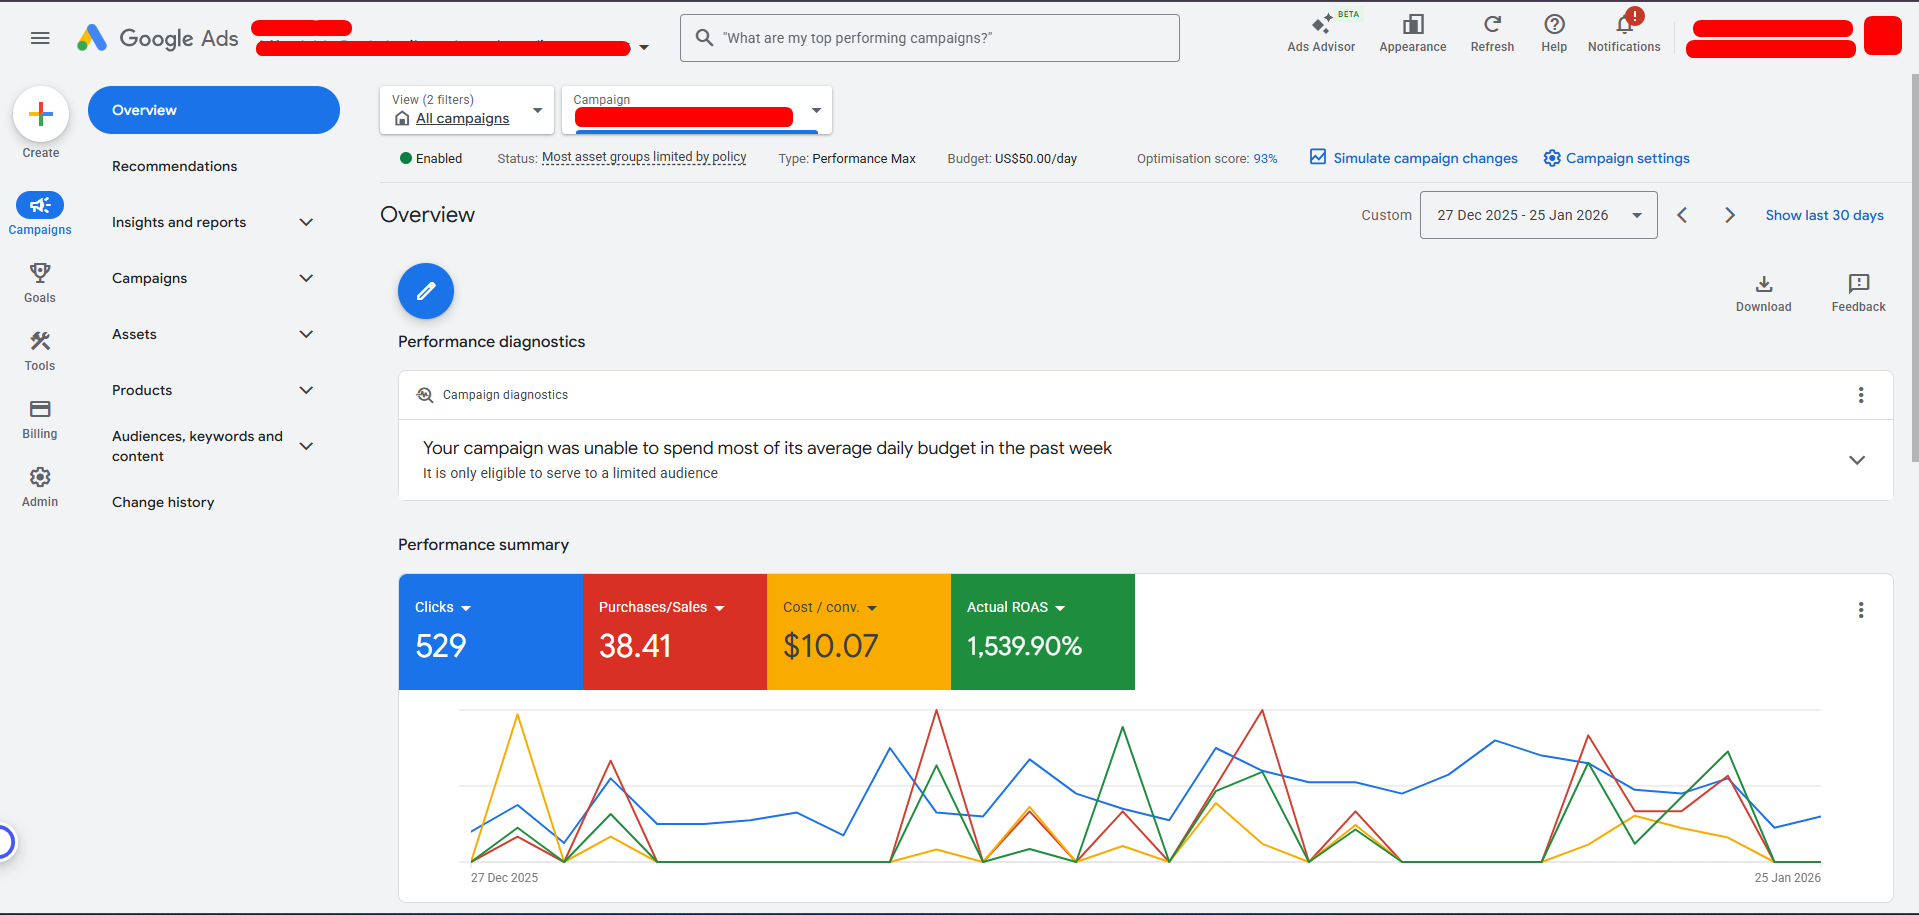Expand the campaign diagnostics message
Screen dimensions: 1919x915
coord(1857,460)
